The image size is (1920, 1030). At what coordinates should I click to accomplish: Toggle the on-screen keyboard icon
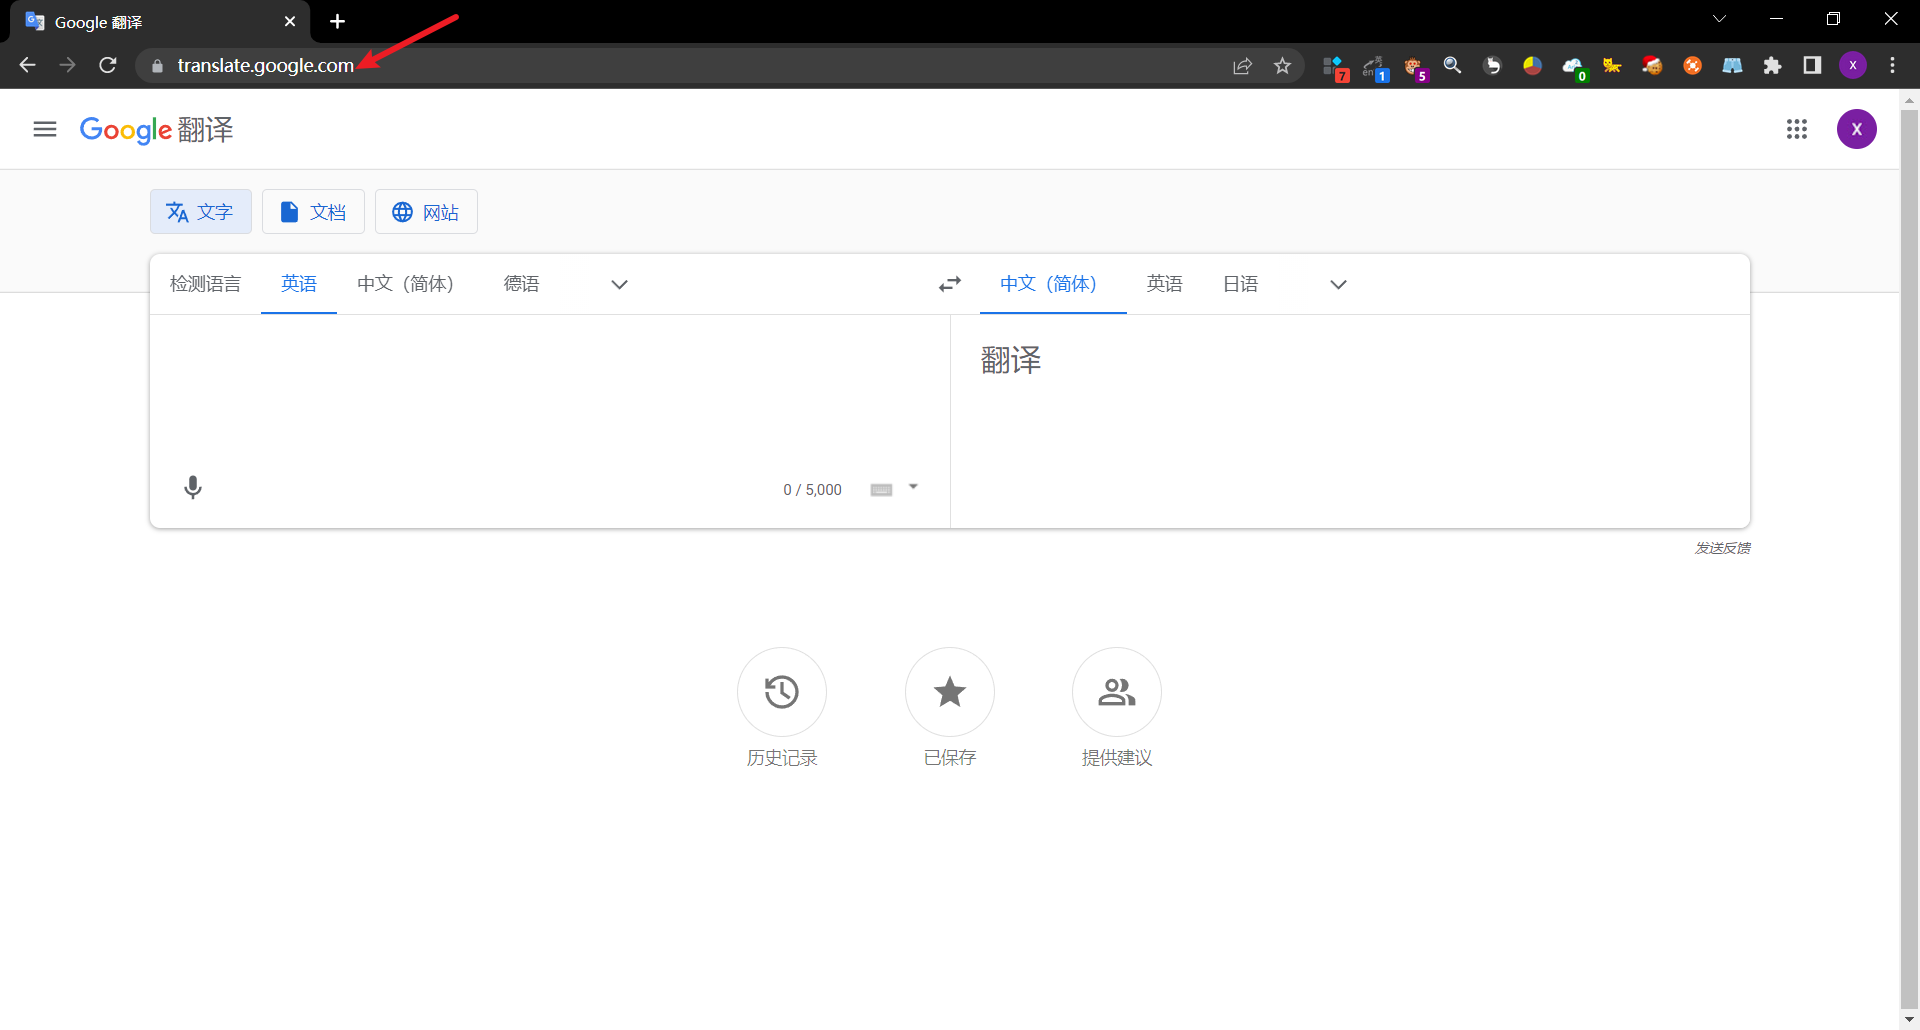881,490
